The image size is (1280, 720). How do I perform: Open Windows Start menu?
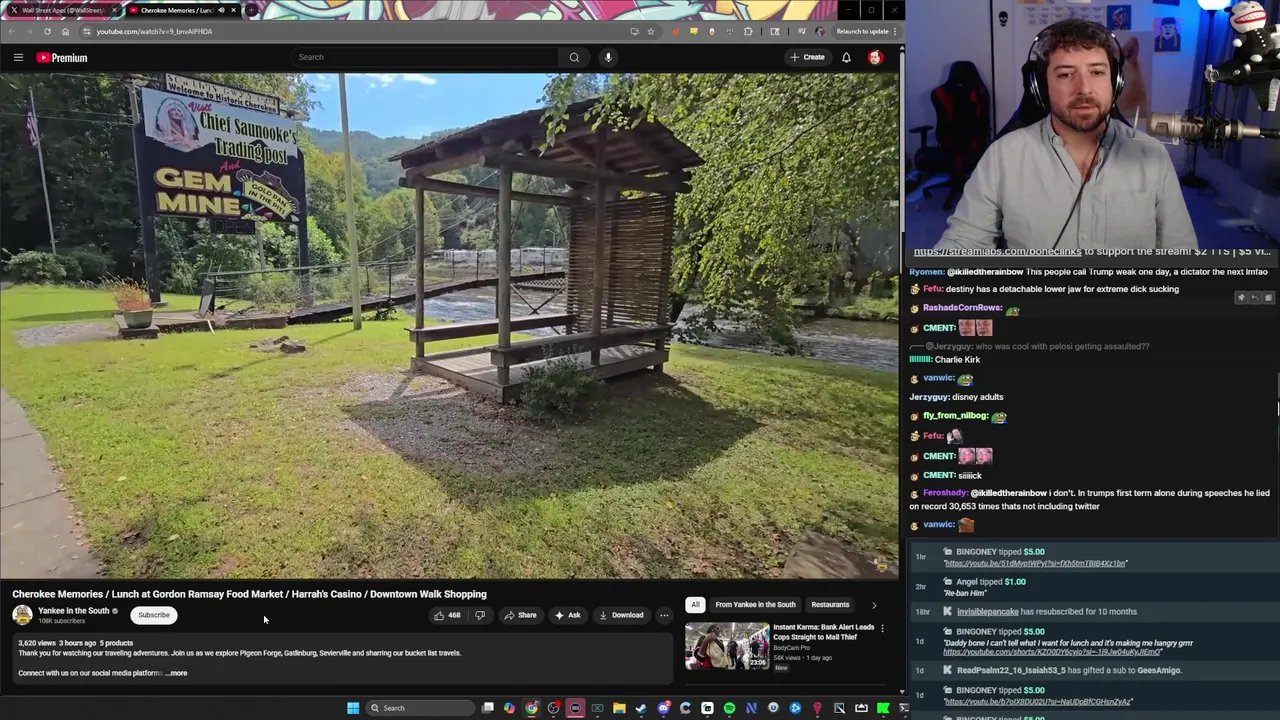pyautogui.click(x=353, y=708)
